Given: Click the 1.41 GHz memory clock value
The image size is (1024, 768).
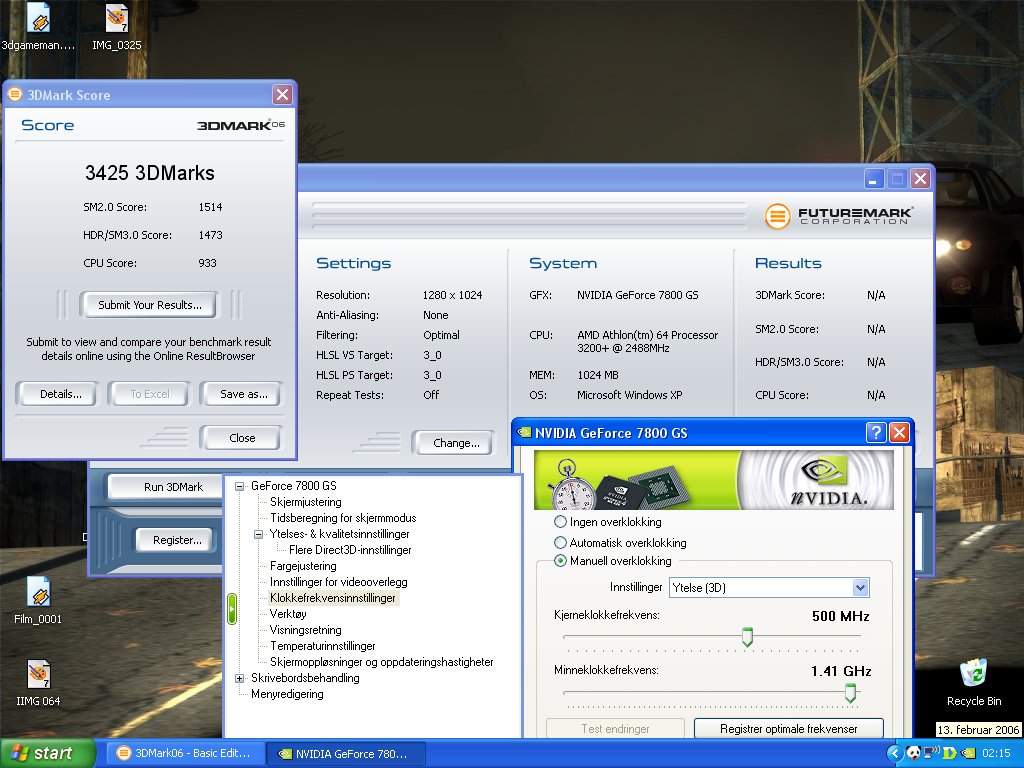Looking at the screenshot, I should point(841,671).
